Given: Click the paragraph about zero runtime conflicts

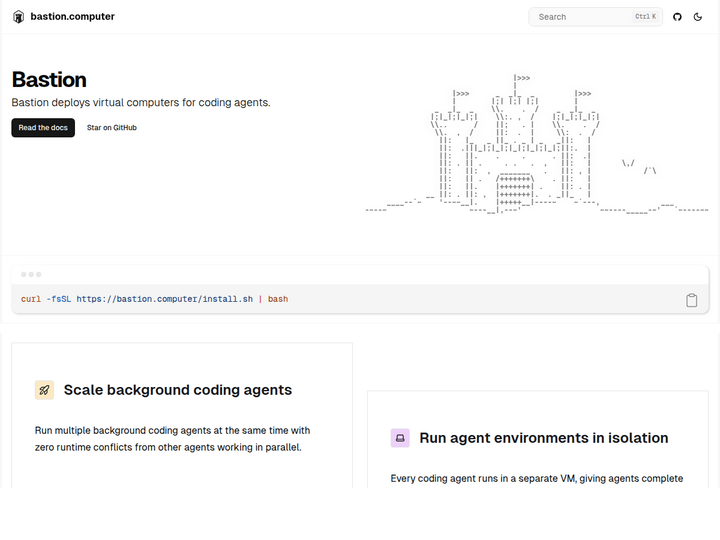Looking at the screenshot, I should point(172,439).
